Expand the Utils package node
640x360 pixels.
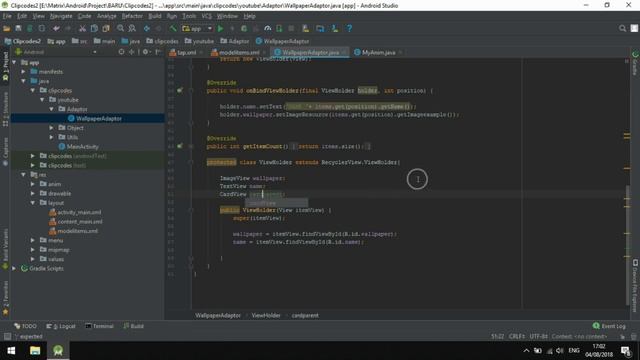coord(52,137)
